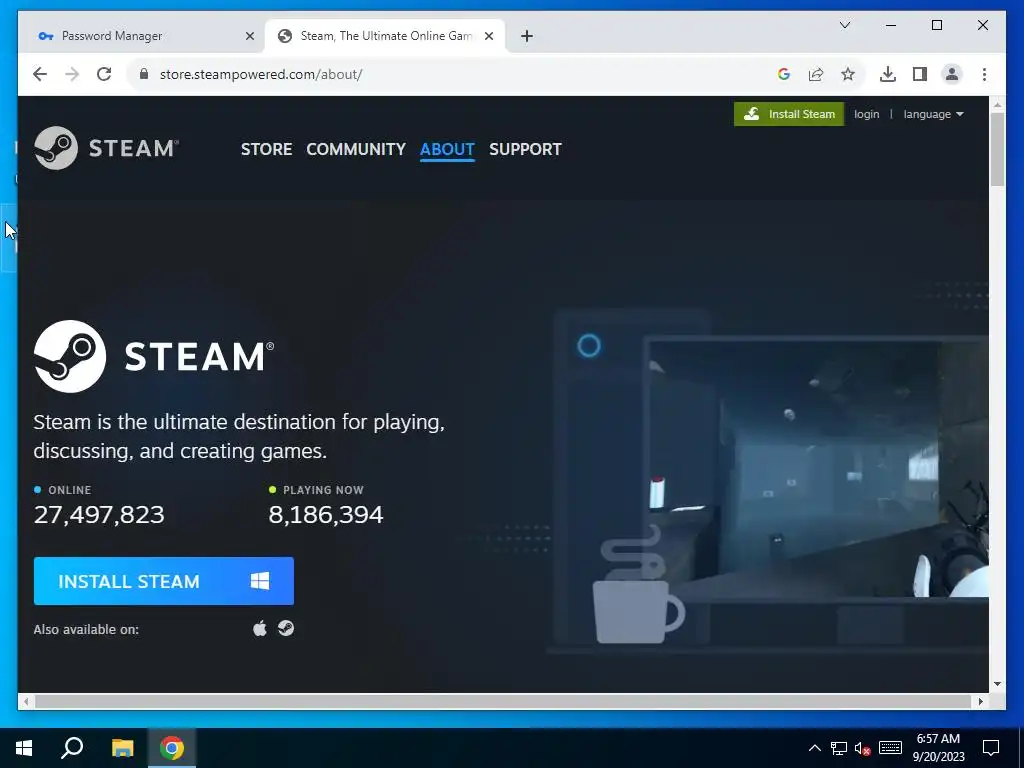Open the SUPPORT menu item
Screen dimensions: 1024x768
tap(525, 149)
